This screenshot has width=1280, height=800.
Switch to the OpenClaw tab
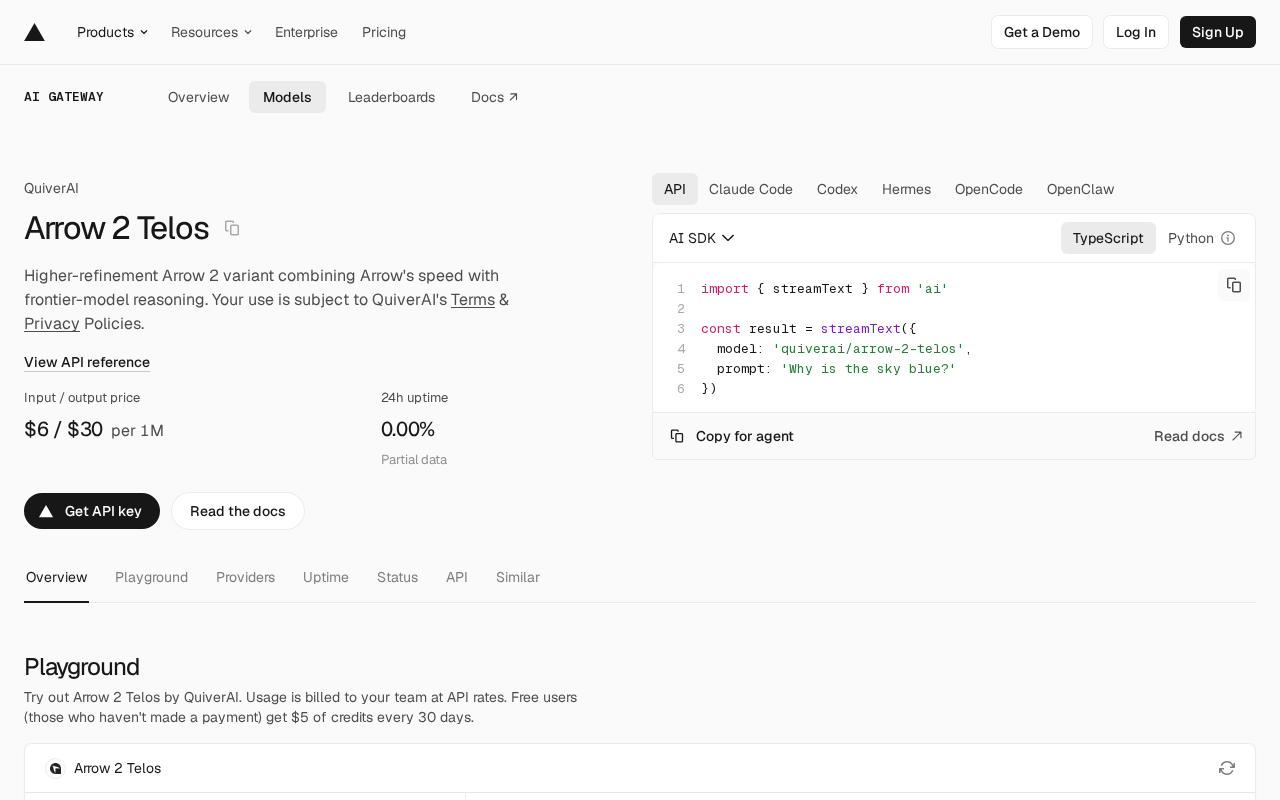[1080, 189]
